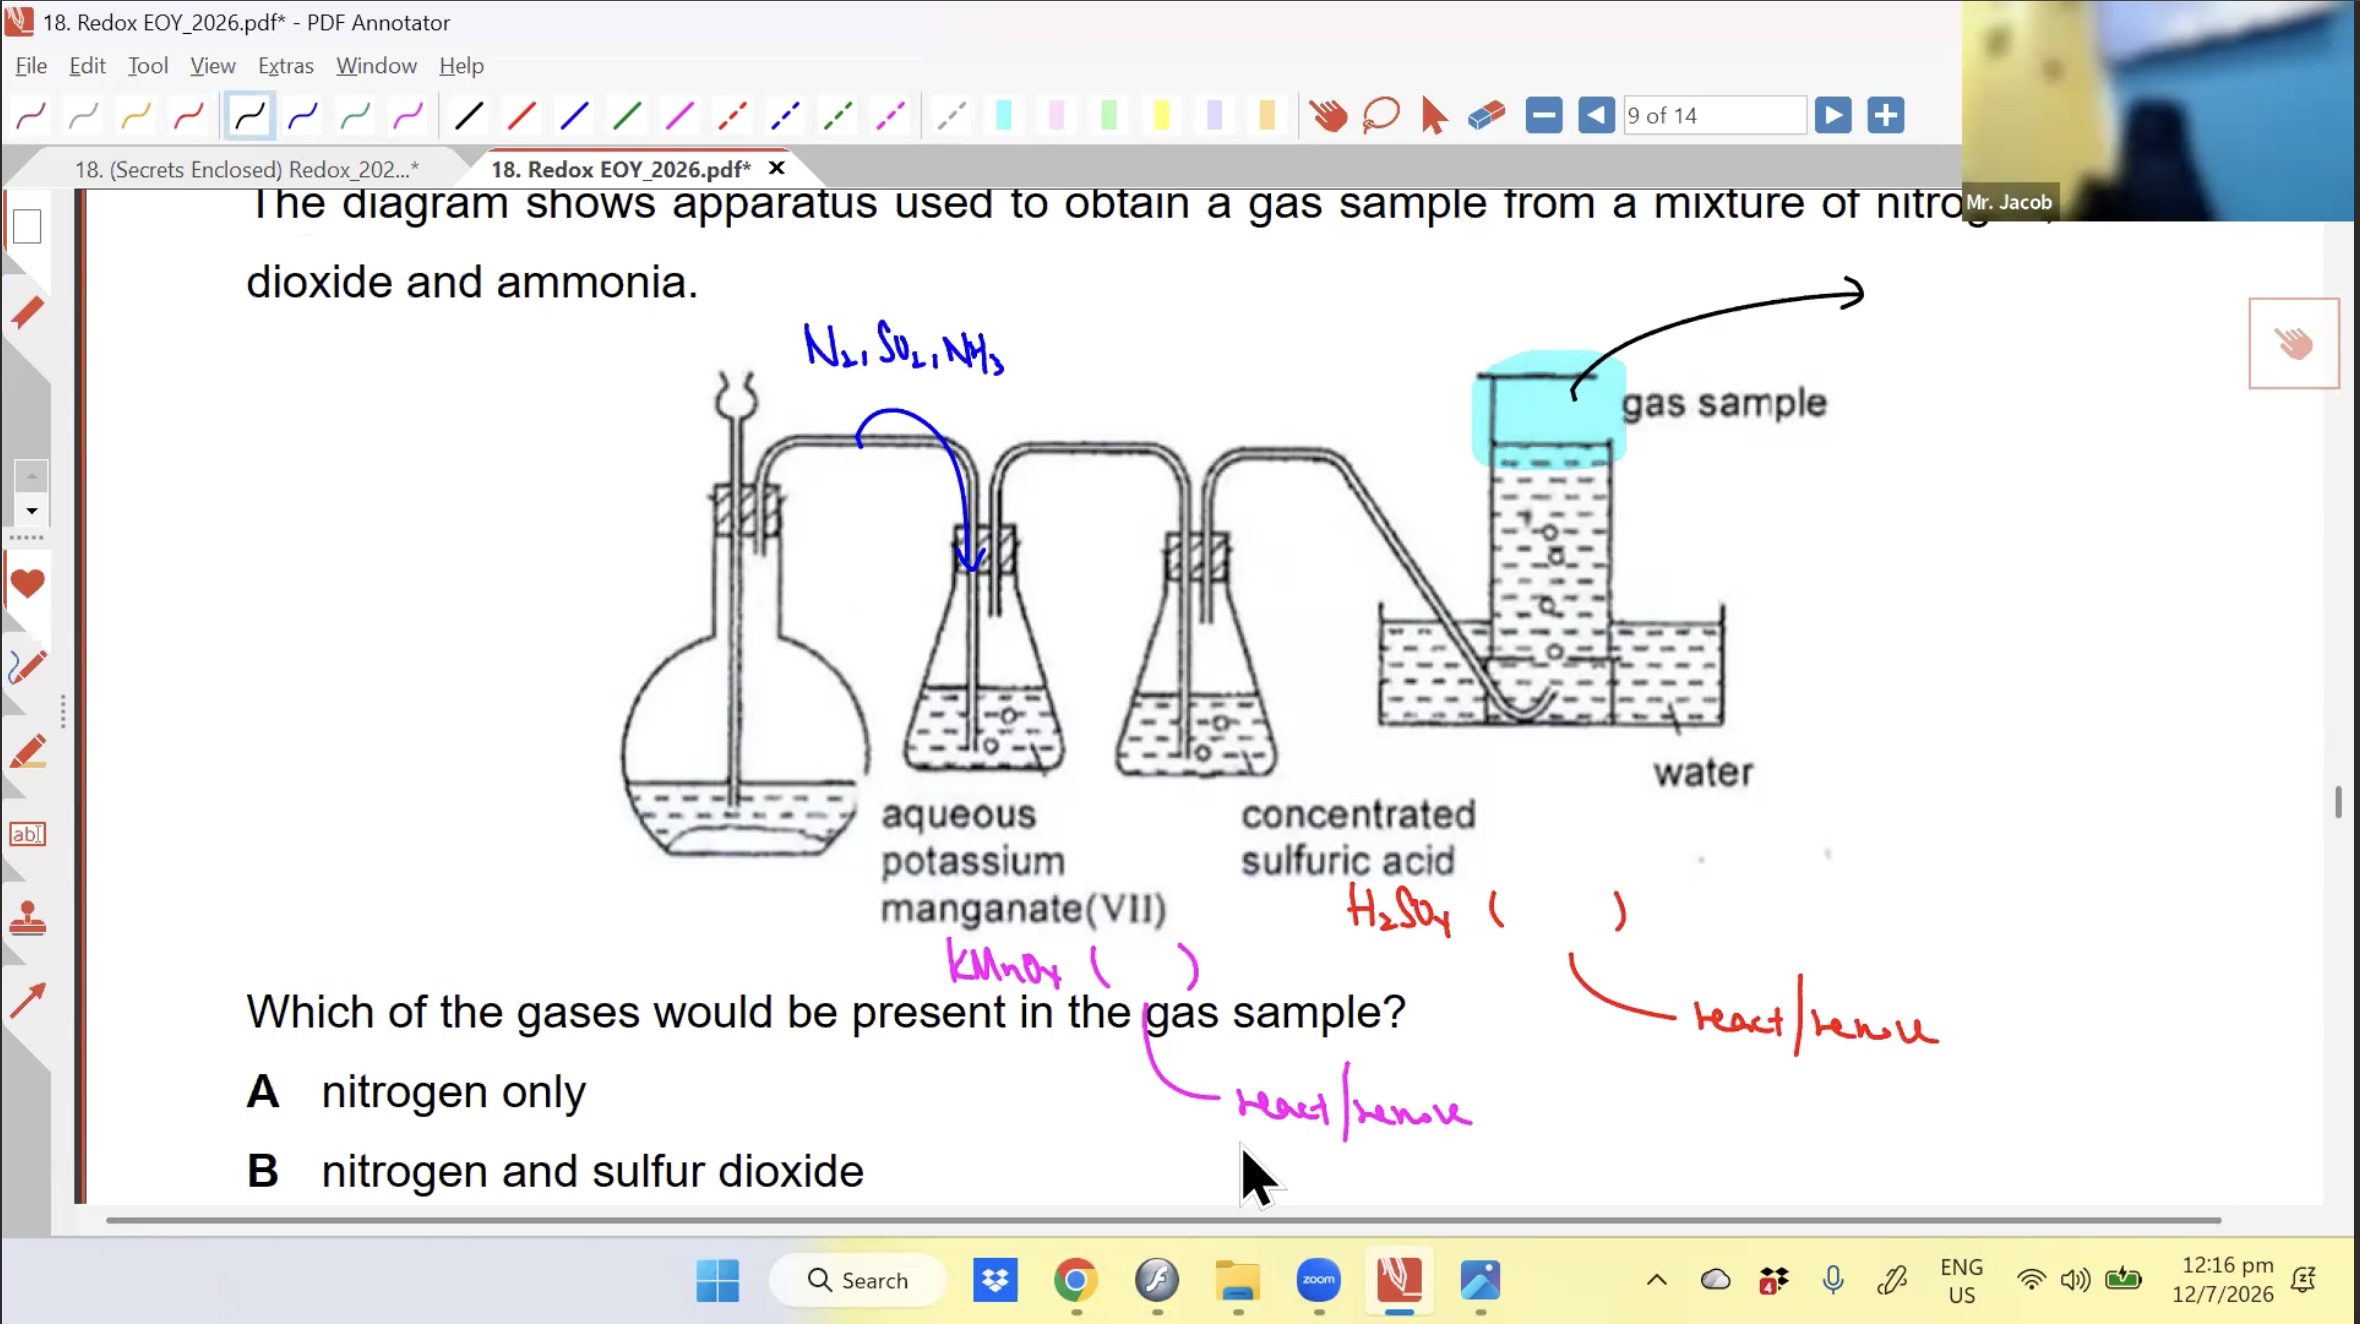Choose the green straight line tool
The width and height of the screenshot is (2360, 1324).
(627, 116)
